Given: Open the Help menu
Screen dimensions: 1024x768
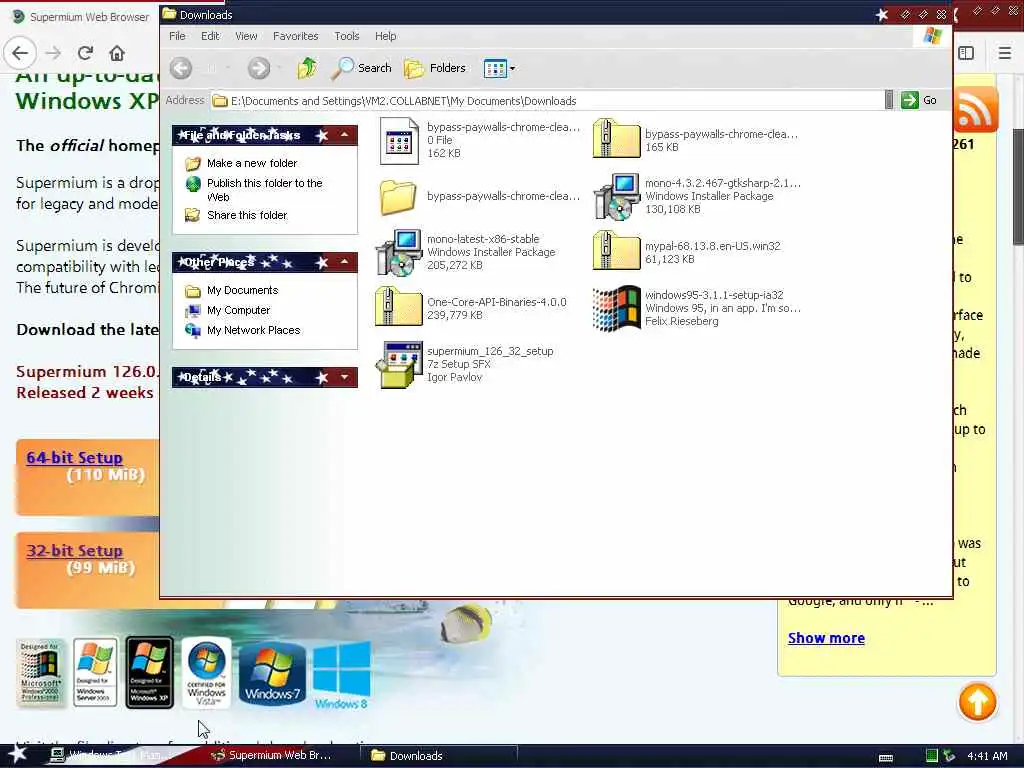Looking at the screenshot, I should tap(385, 36).
